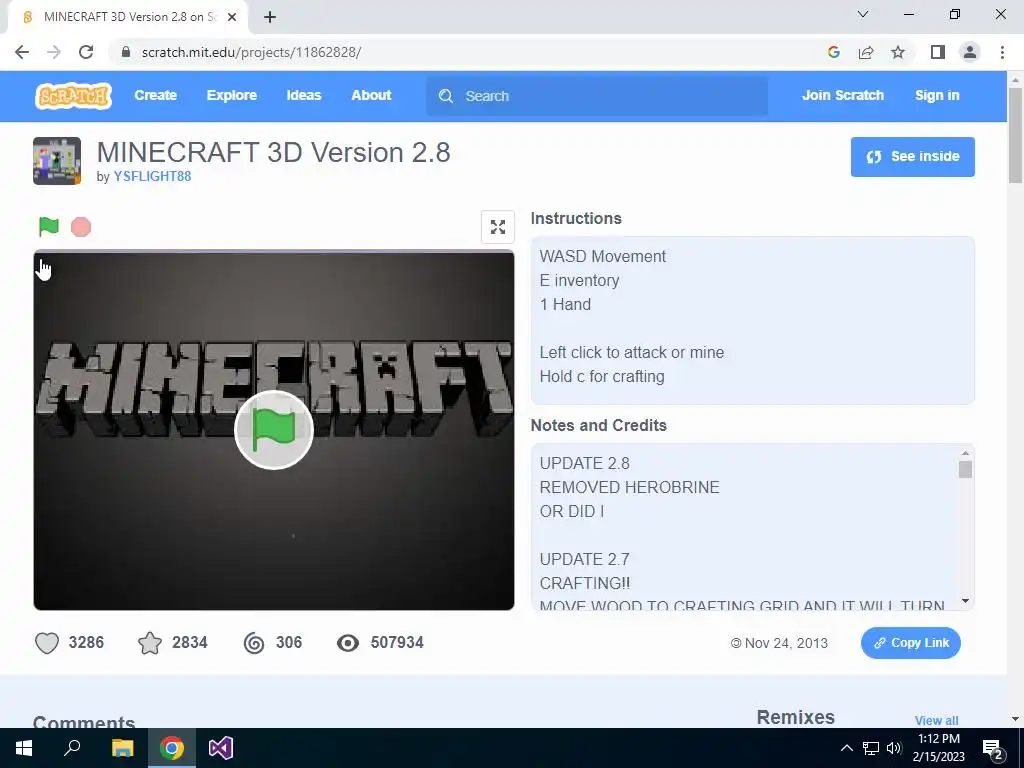Click the red stop button above stage

click(81, 227)
